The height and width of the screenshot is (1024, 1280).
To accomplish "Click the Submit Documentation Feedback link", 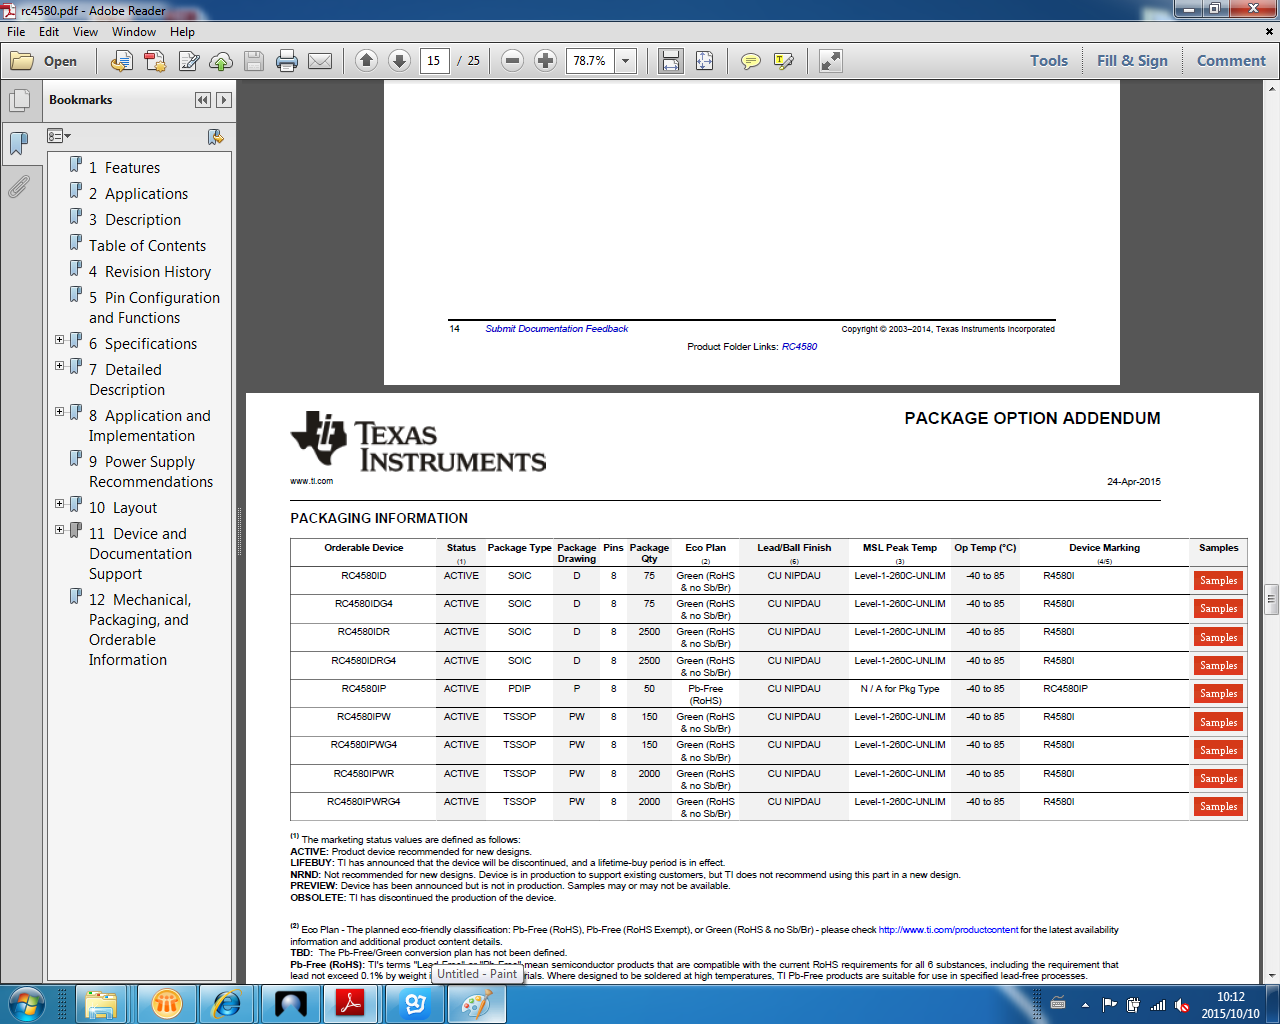I will [x=557, y=329].
